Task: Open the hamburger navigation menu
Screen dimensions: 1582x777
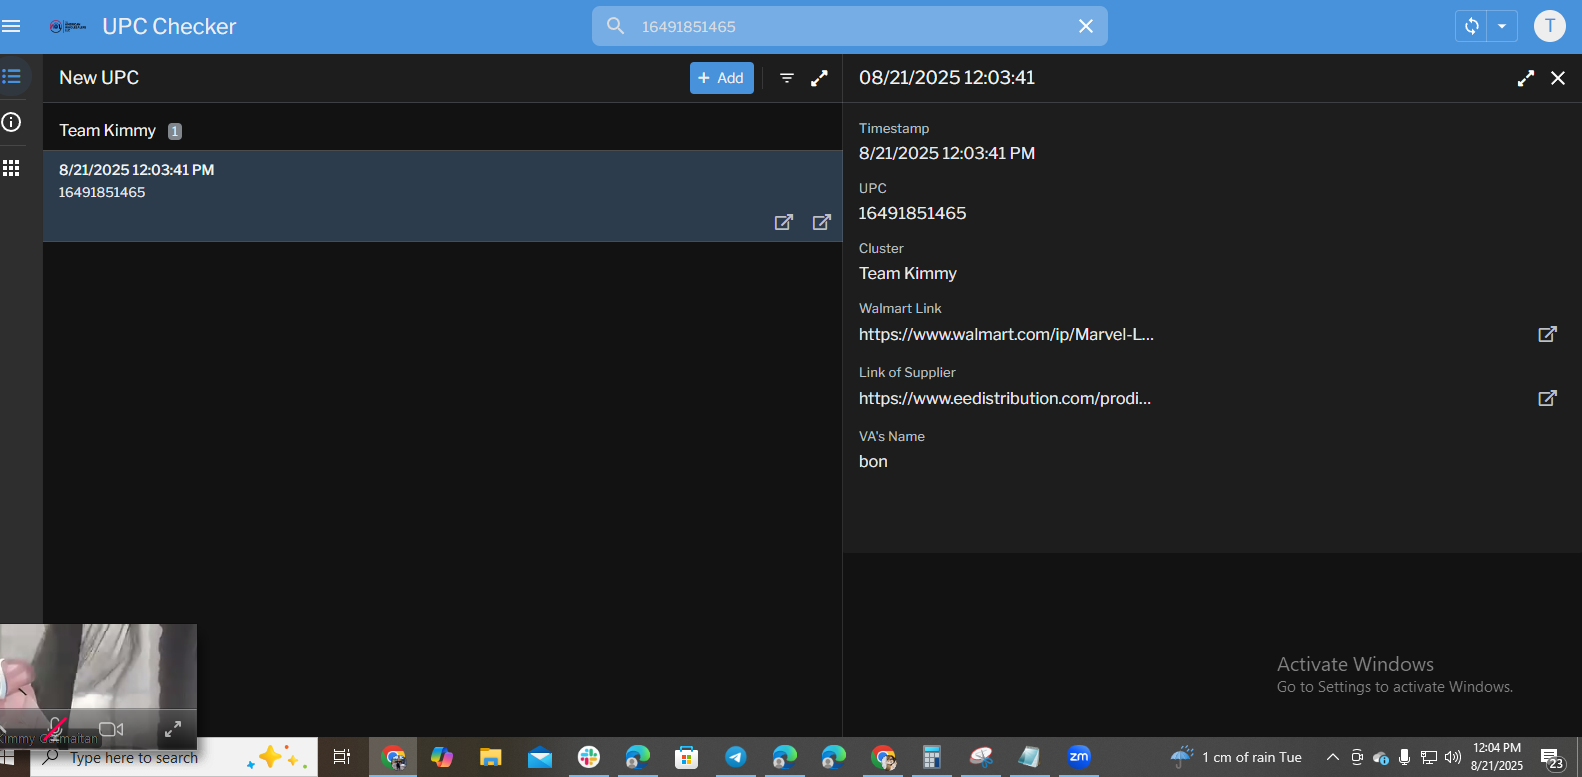Action: 11,26
